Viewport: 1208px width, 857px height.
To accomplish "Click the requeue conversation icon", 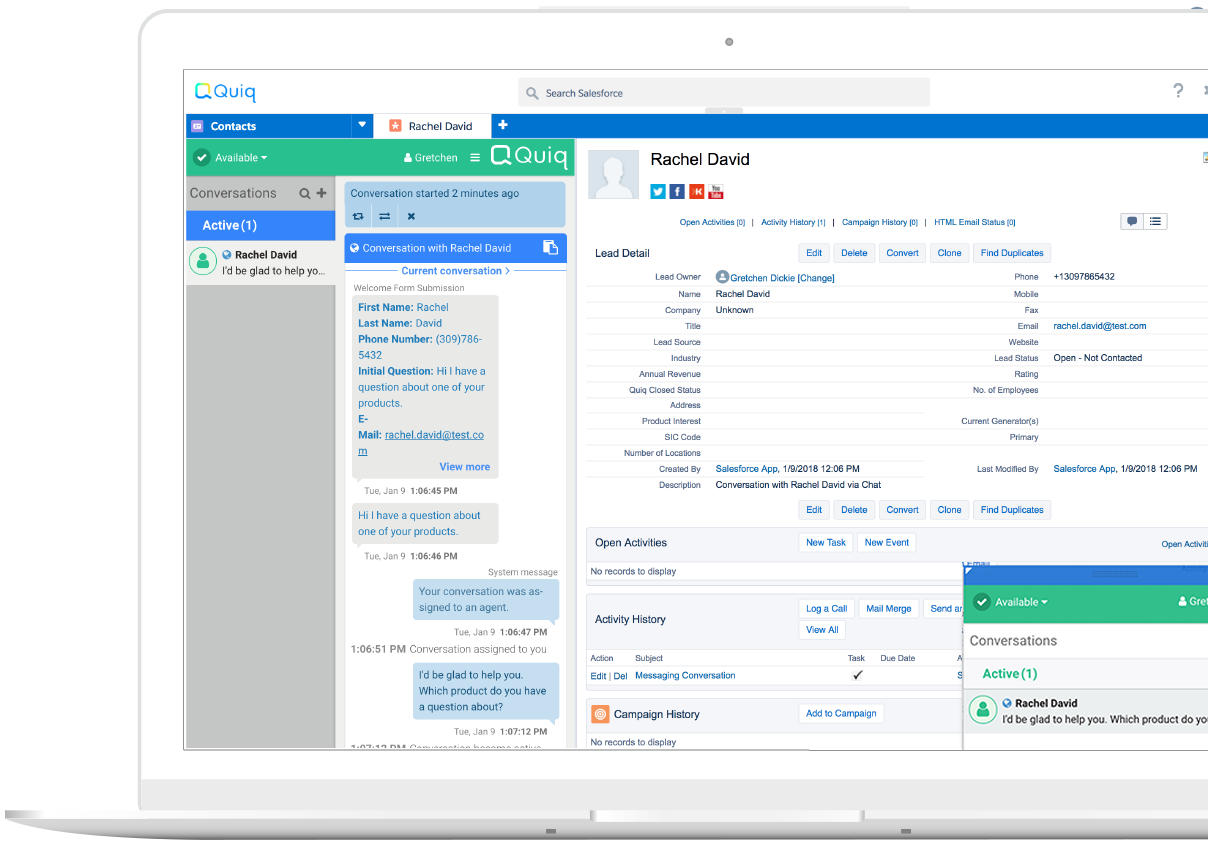I will click(x=360, y=216).
